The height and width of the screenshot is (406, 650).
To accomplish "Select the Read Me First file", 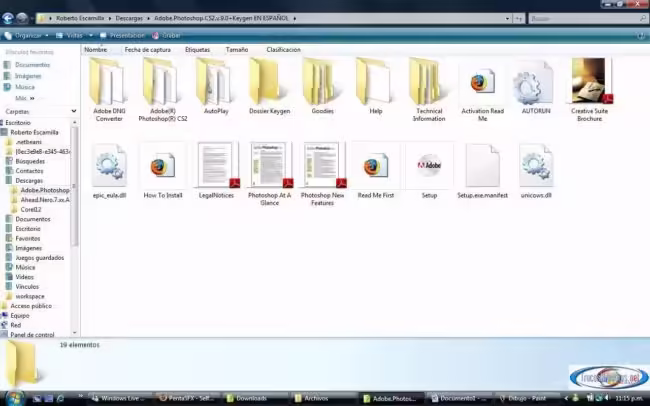I will coord(376,171).
